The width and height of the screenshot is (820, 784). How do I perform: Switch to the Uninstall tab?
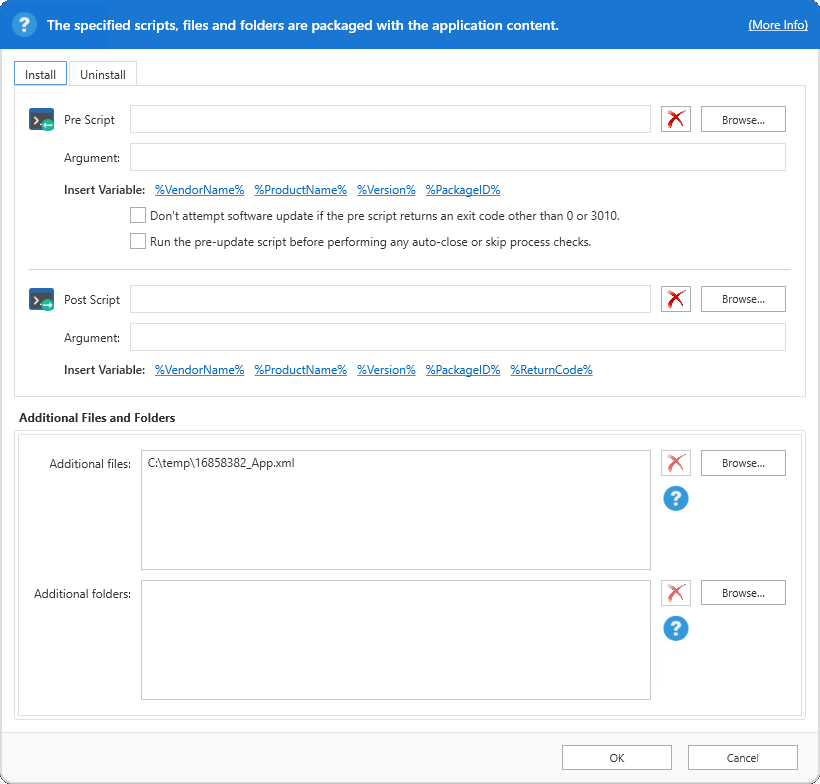(x=102, y=73)
